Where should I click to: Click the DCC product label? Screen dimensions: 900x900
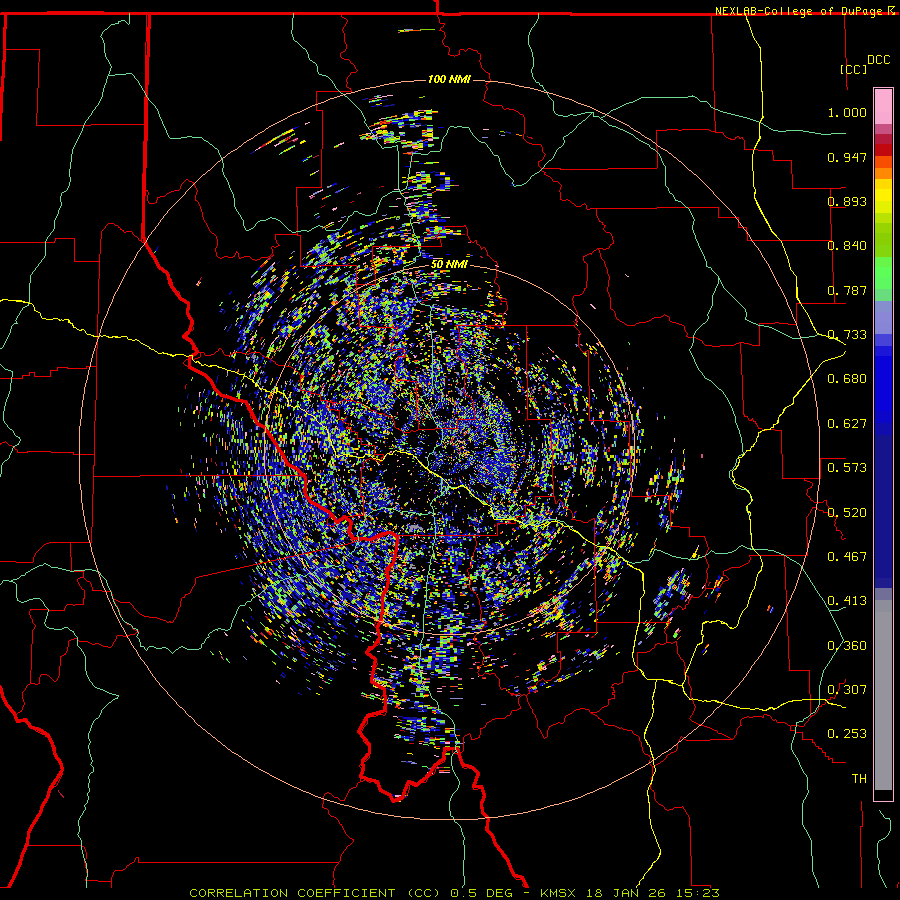pos(878,60)
